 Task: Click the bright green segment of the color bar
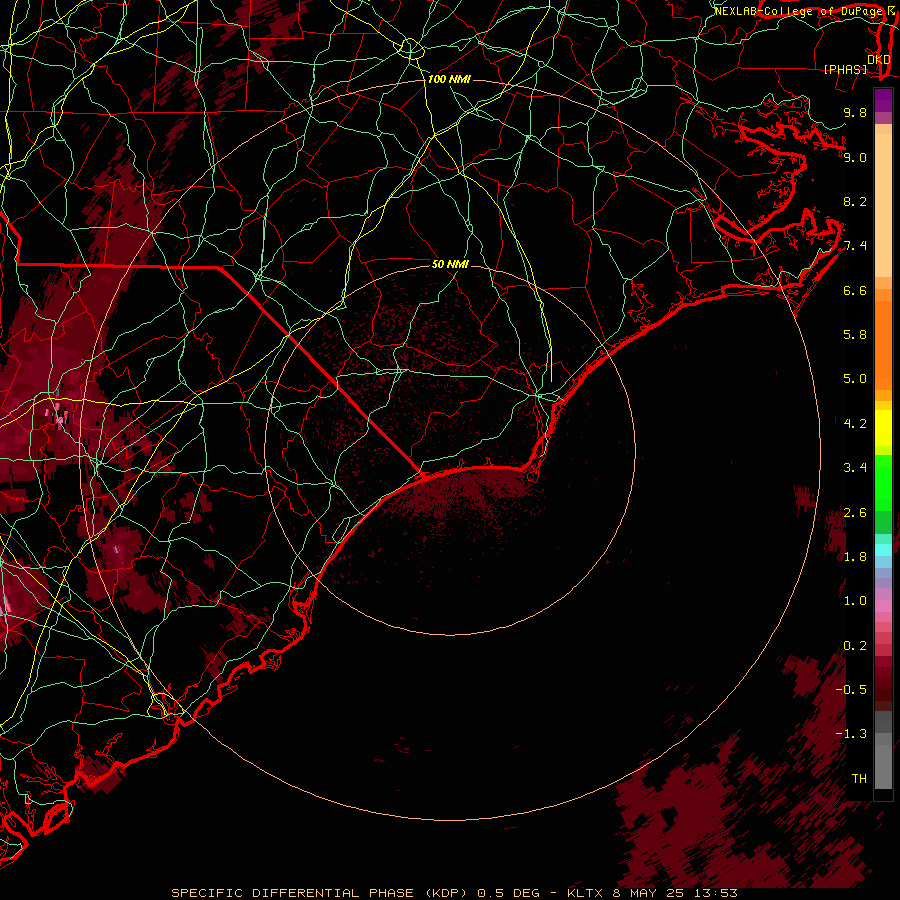point(883,482)
